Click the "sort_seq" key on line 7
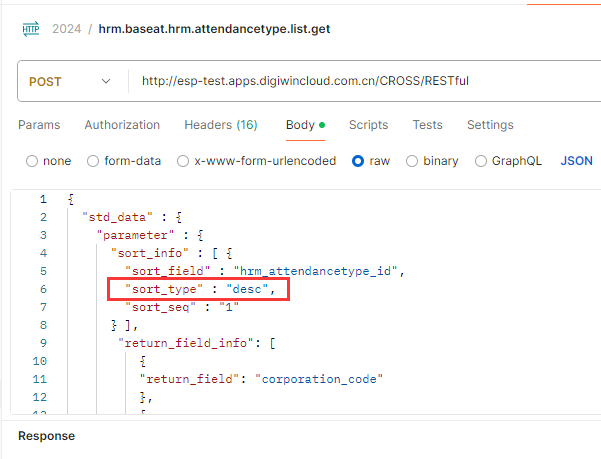Image resolution: width=601 pixels, height=459 pixels. point(160,307)
